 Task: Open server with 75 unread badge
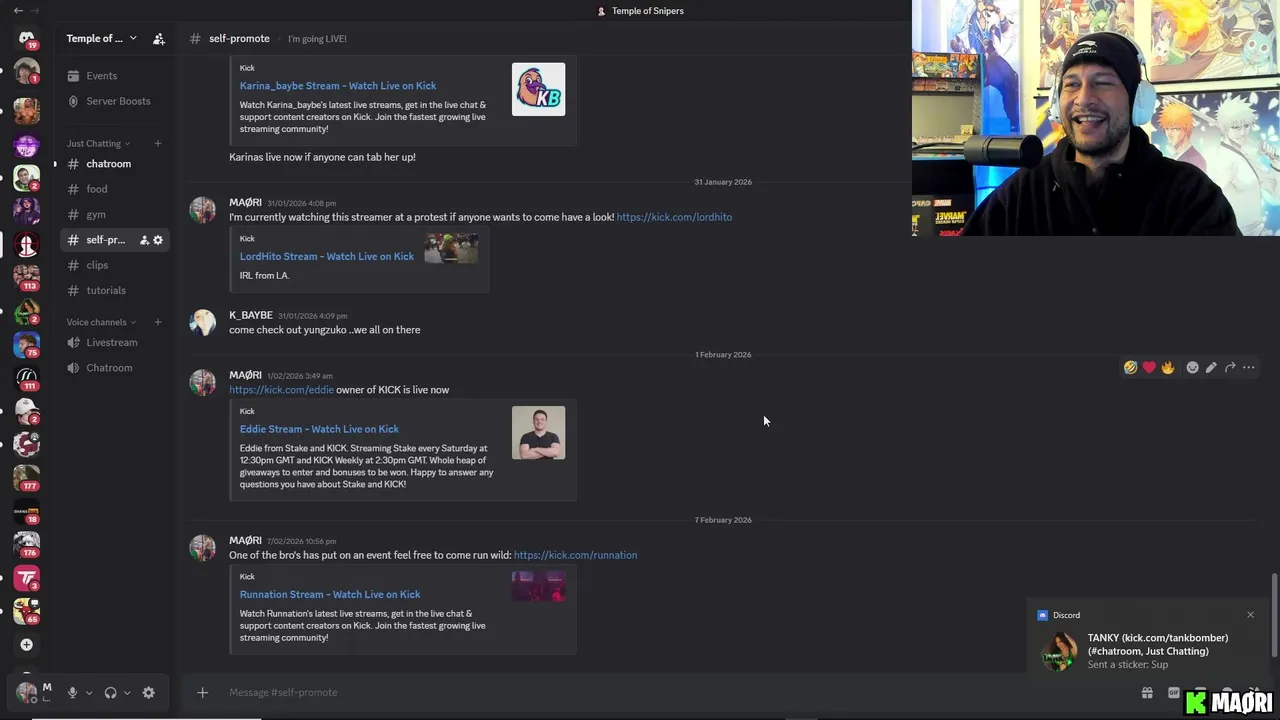coord(27,345)
